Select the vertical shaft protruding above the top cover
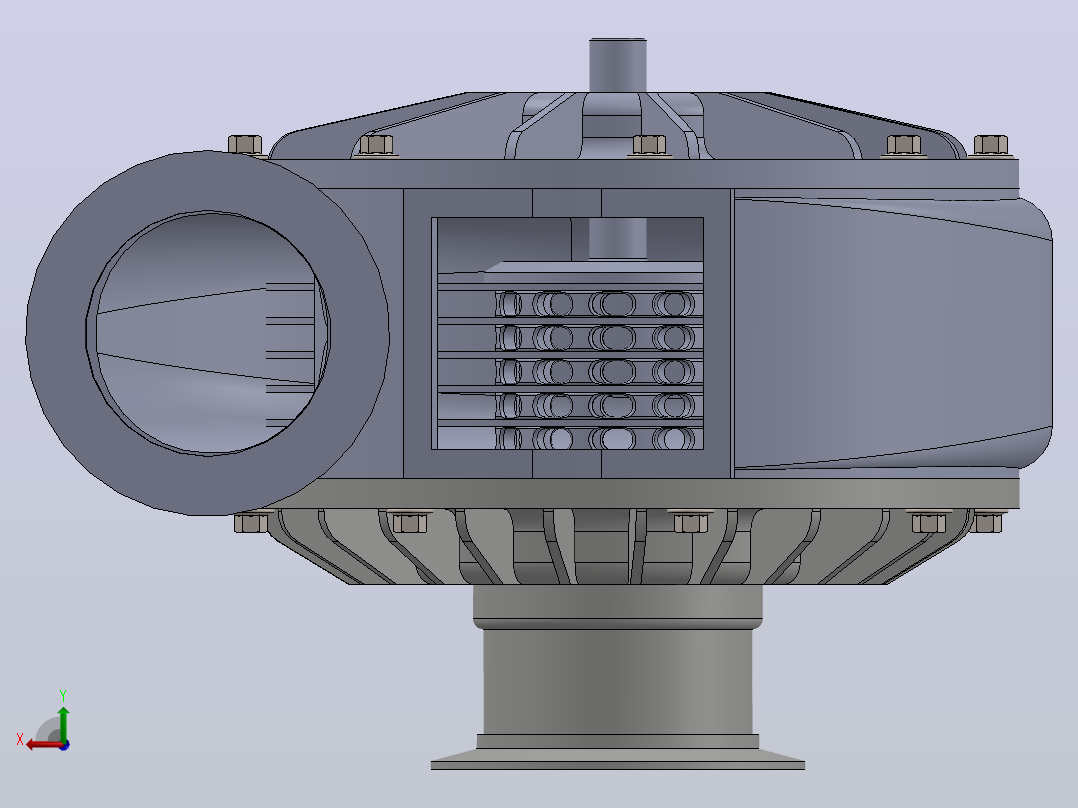The height and width of the screenshot is (808, 1078). click(x=617, y=65)
